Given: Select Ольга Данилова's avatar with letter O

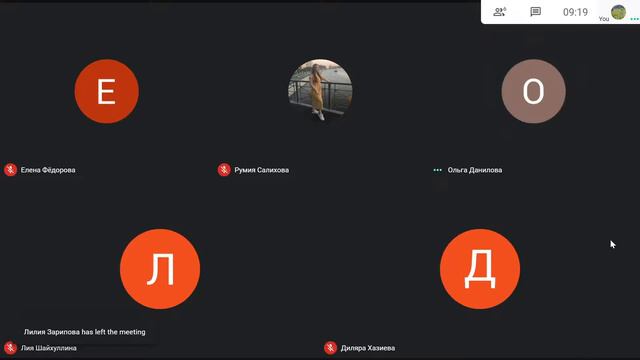Looking at the screenshot, I should [x=533, y=91].
